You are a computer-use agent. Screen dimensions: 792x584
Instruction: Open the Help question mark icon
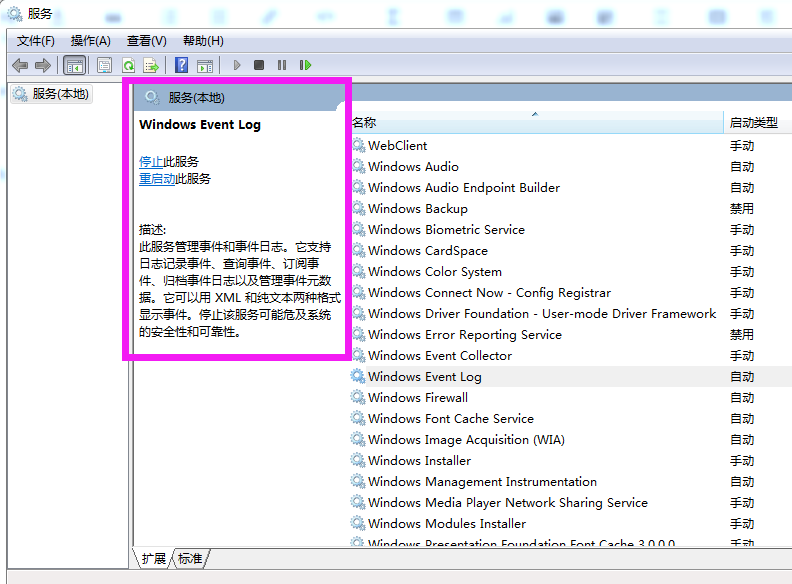point(181,65)
